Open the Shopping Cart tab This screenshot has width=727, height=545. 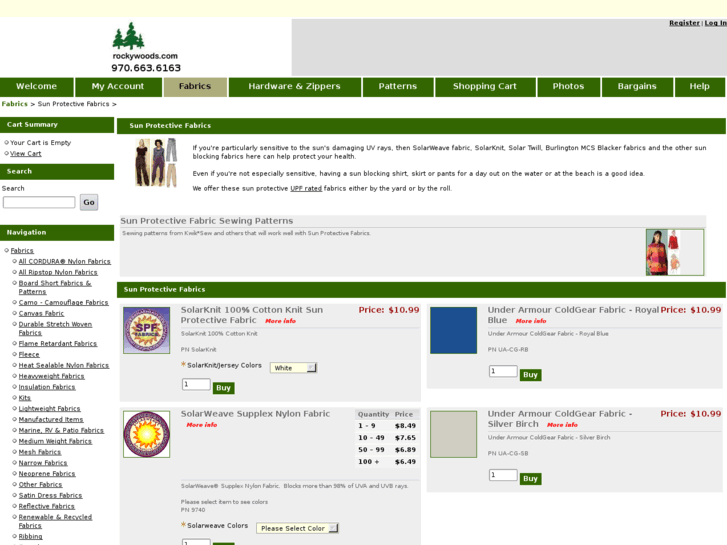pyautogui.click(x=485, y=87)
